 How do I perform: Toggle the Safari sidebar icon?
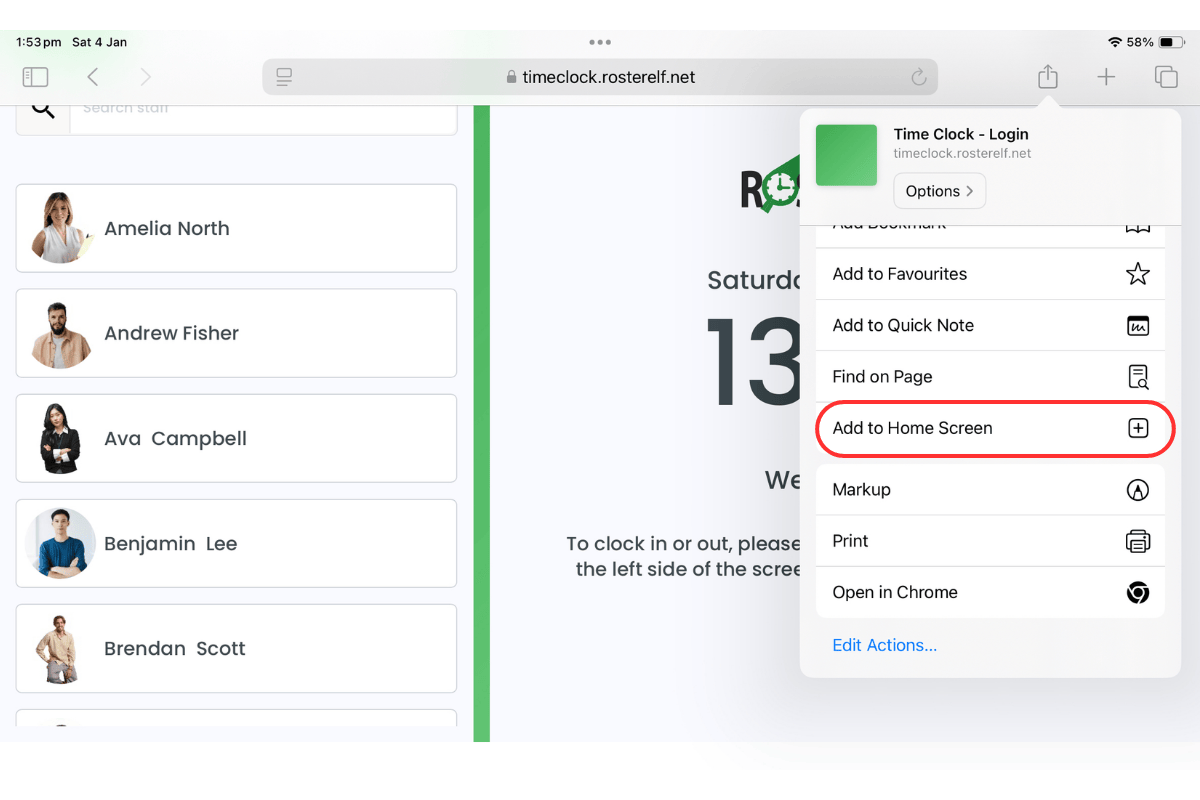(x=35, y=76)
